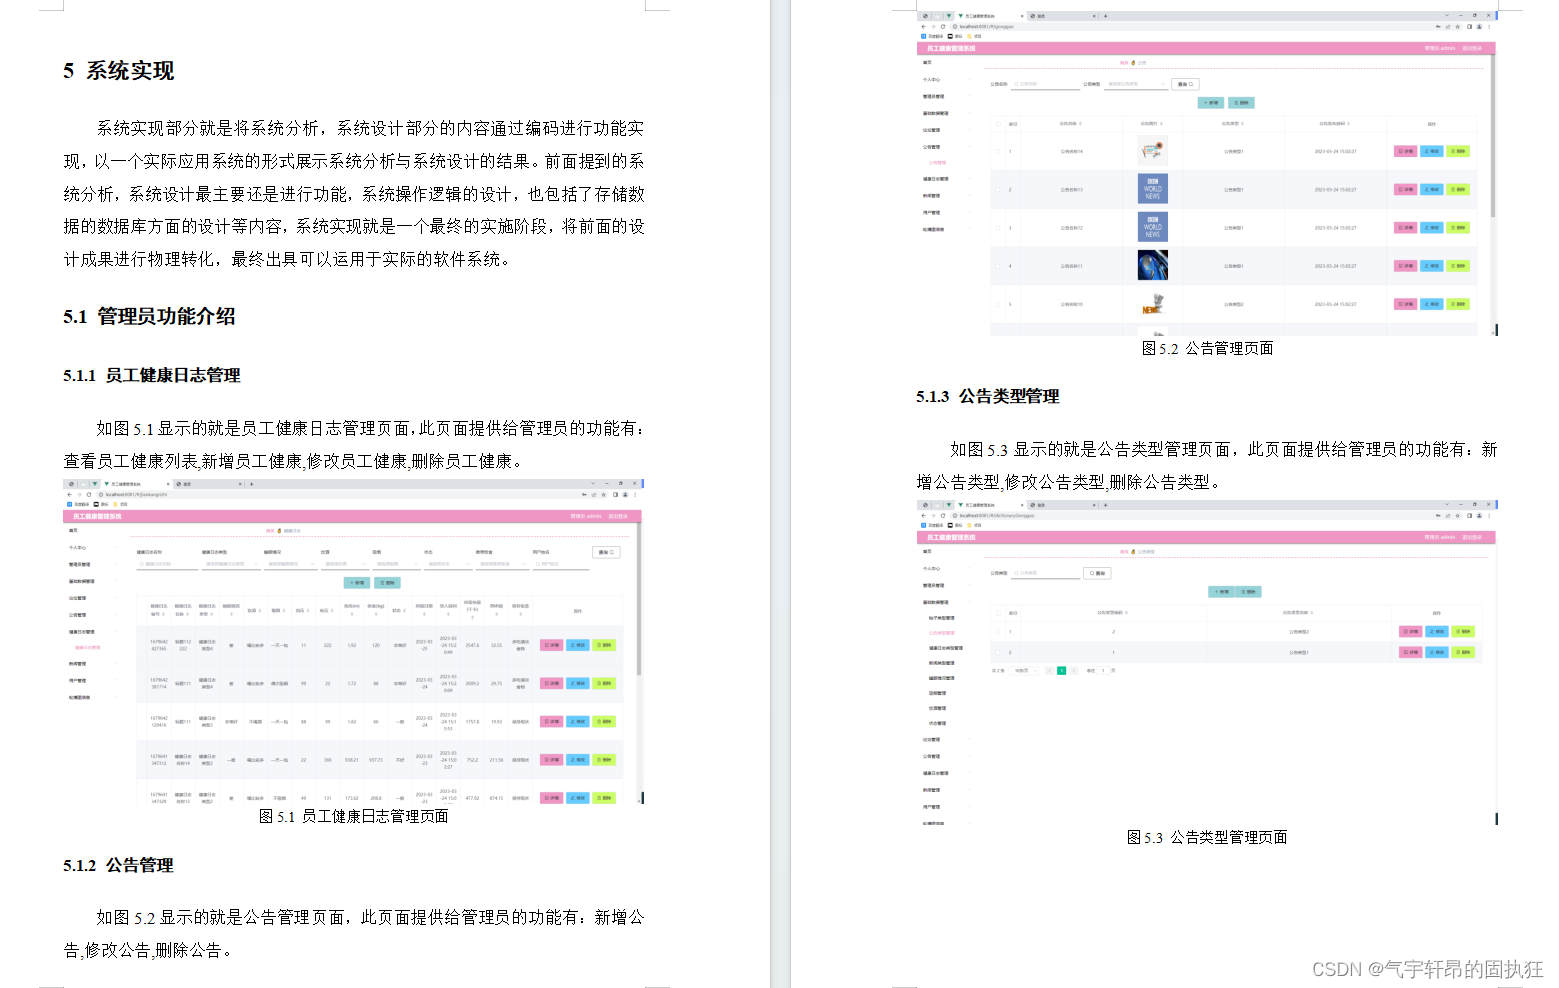Click next-page arrow in Figure 5.3 pagination
This screenshot has width=1559, height=988.
click(1074, 670)
